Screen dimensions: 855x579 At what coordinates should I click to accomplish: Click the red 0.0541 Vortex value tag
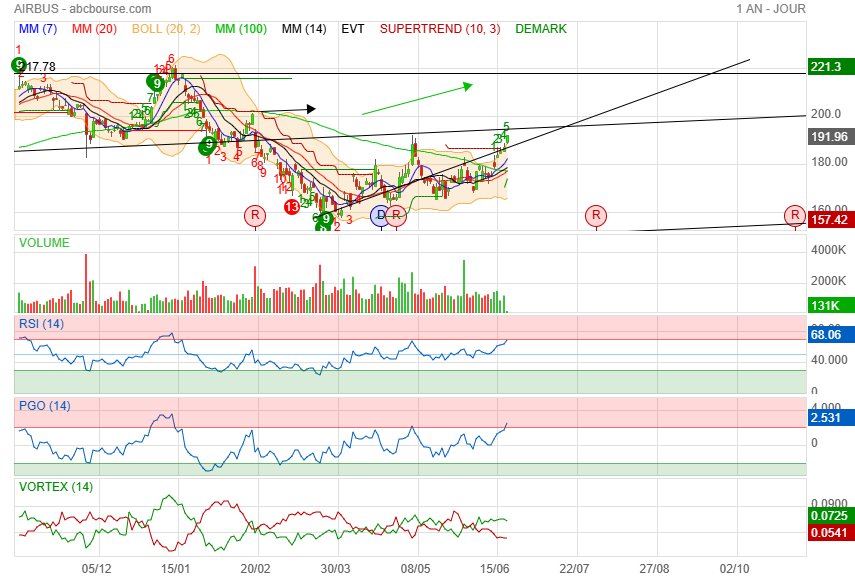[x=831, y=532]
